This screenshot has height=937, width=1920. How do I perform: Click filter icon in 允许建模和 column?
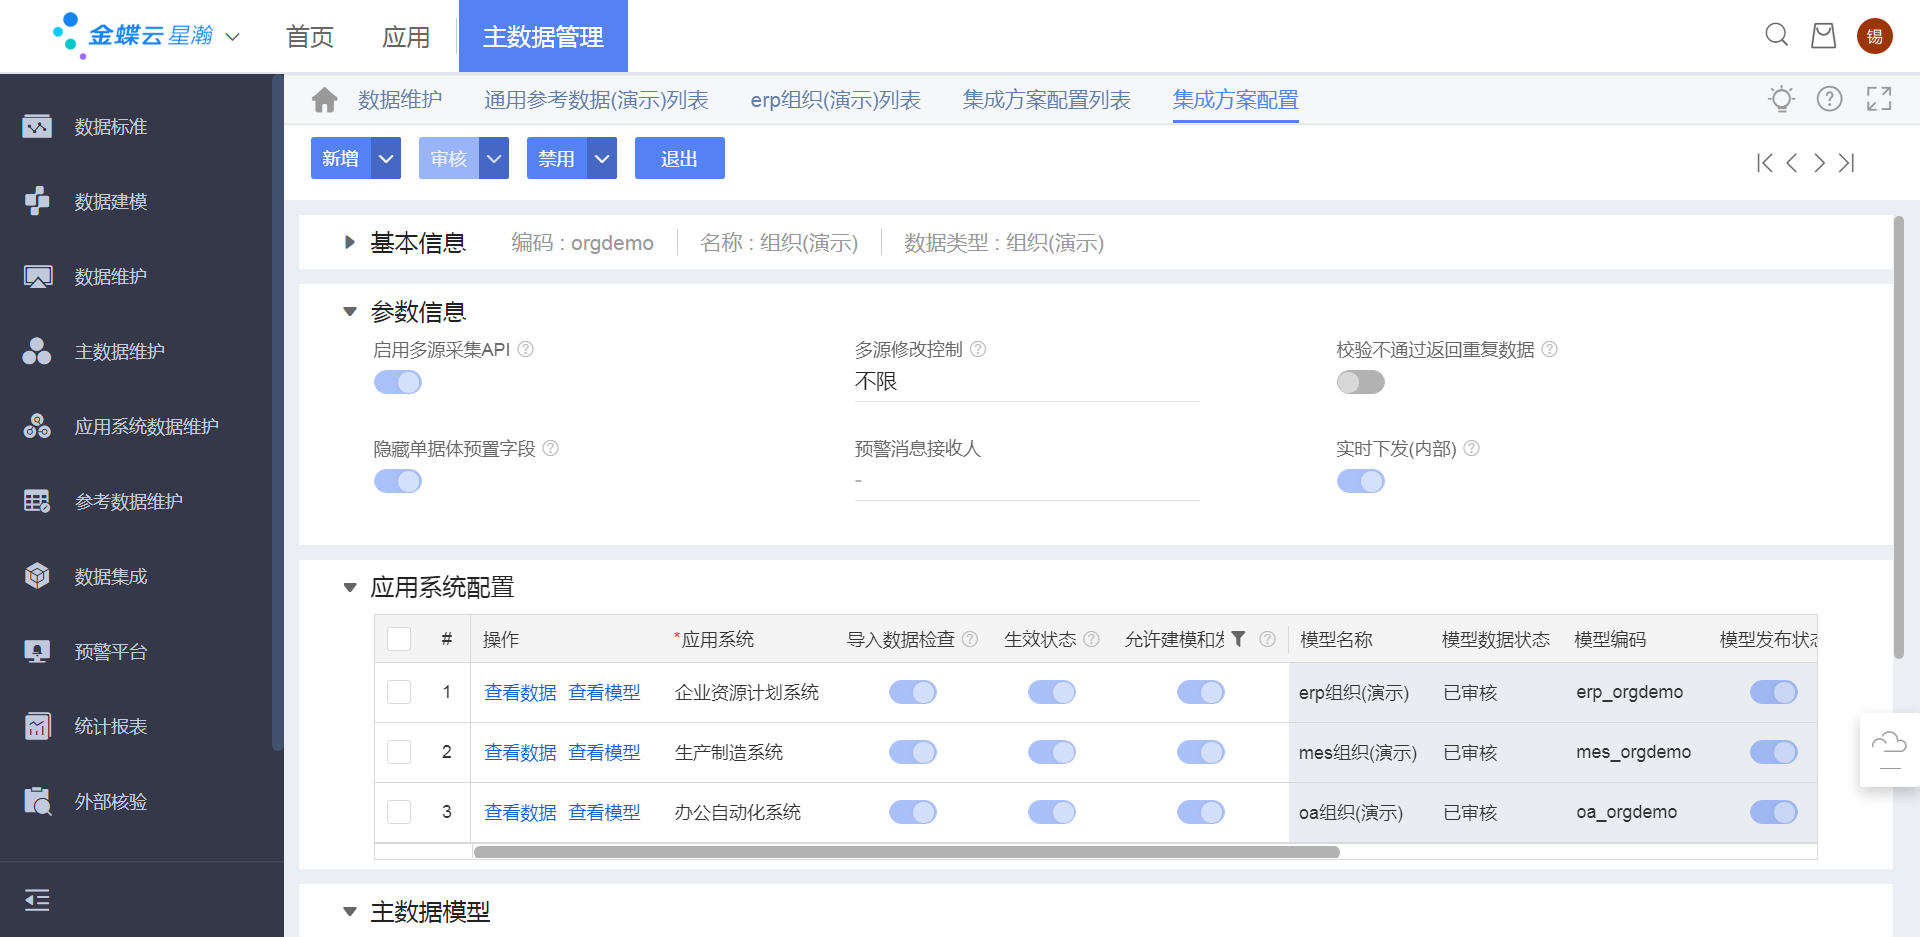click(x=1238, y=639)
